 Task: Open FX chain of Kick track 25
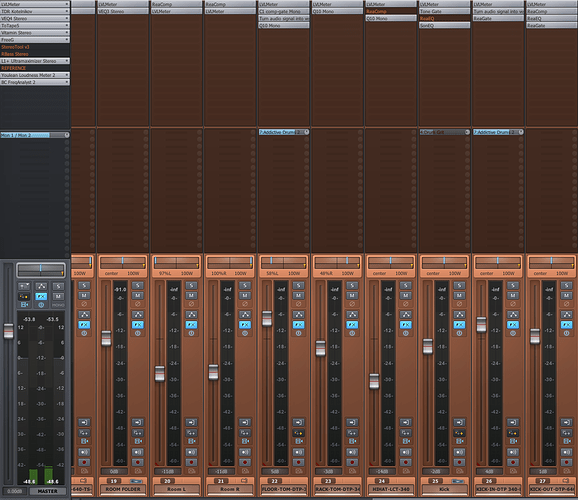tap(459, 324)
